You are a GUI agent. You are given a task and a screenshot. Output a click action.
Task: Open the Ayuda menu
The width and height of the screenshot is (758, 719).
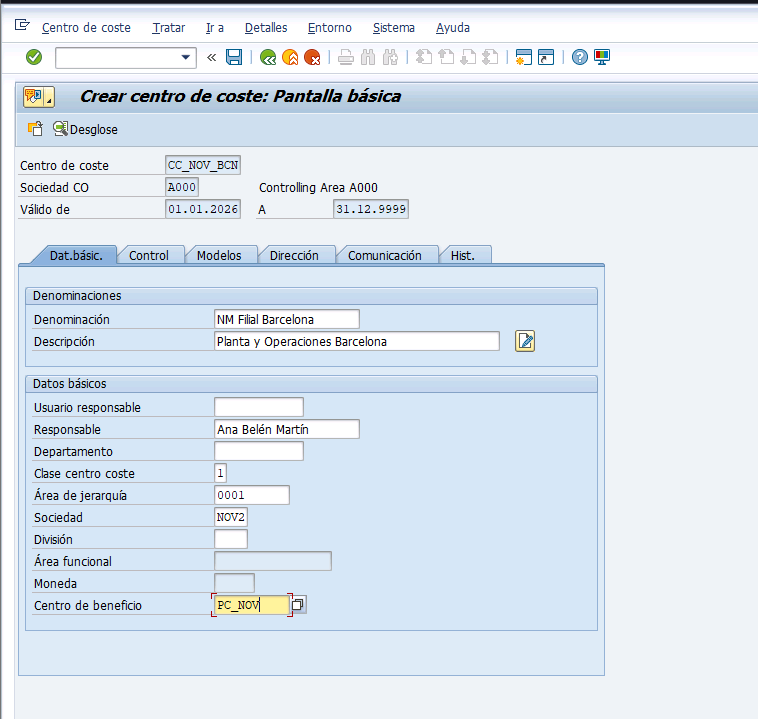452,28
